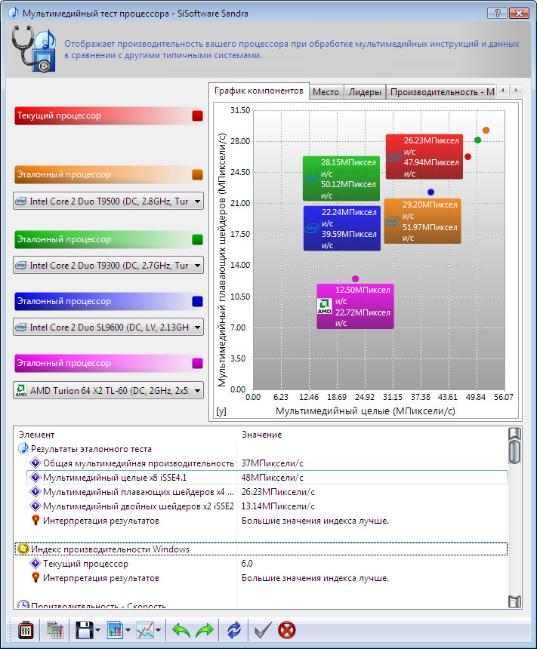Open the line graph icon's dropdown arrow

click(158, 630)
